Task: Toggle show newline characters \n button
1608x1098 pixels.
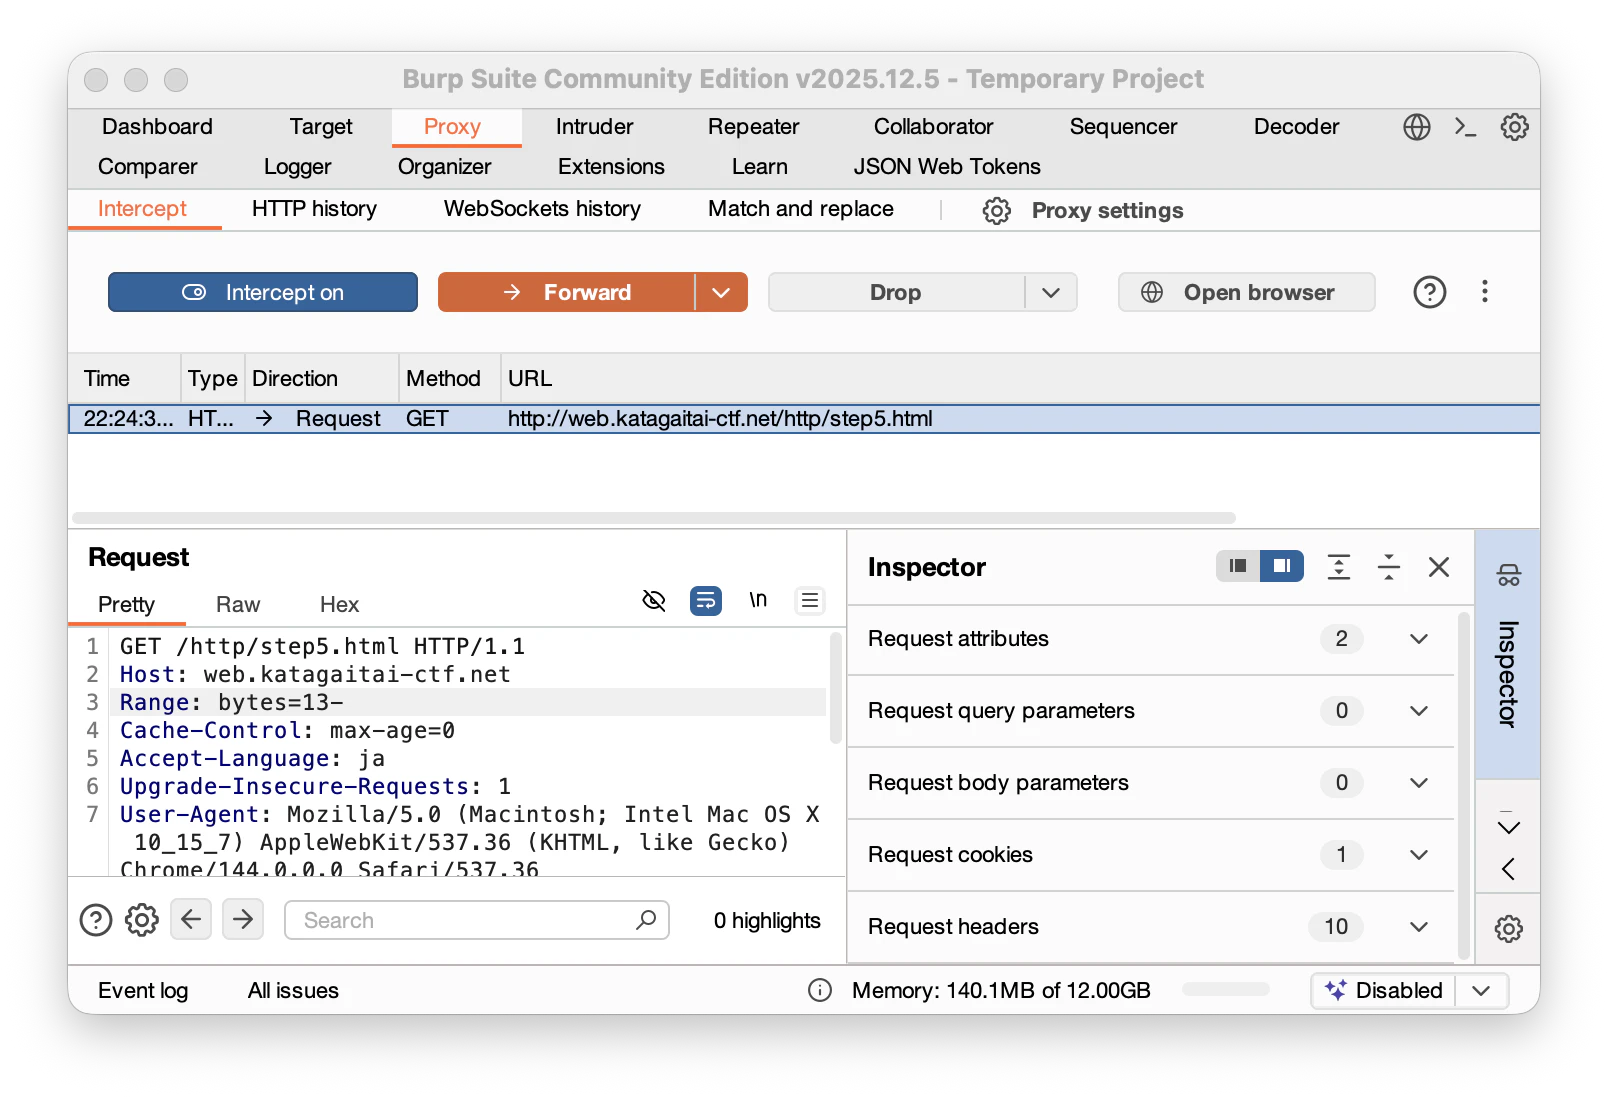Action: pos(758,599)
